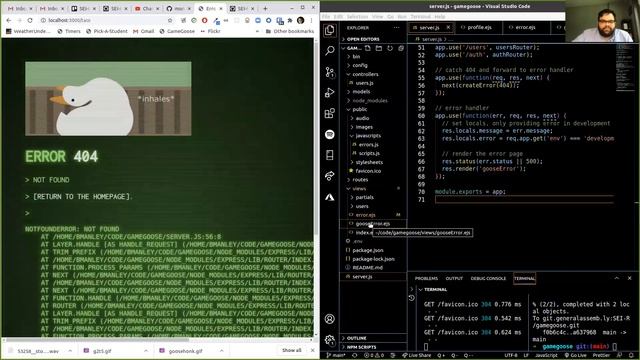Switch to the GitHub Chrome tab
This screenshot has width=640, height=360.
(178, 8)
